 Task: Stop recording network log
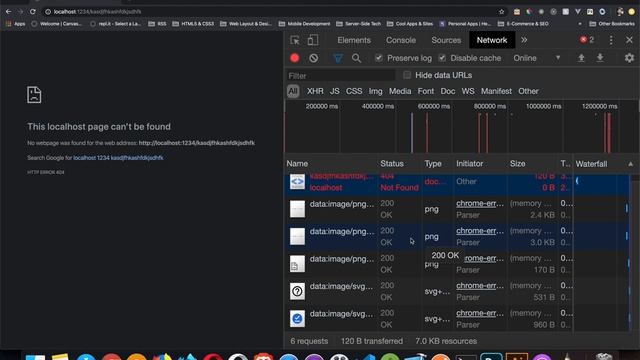[295, 58]
